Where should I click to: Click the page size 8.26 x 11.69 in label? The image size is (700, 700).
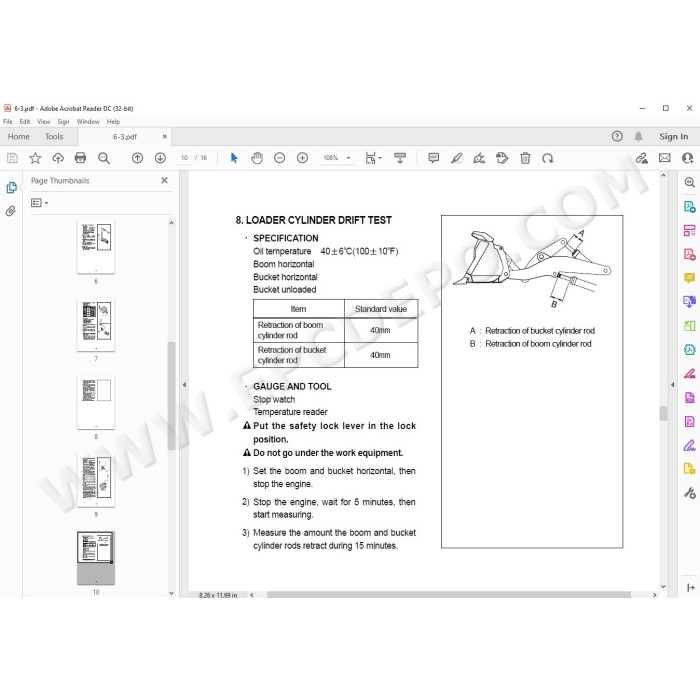(x=218, y=595)
